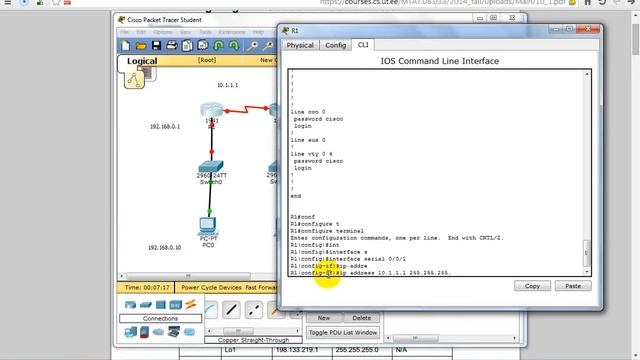640x360 pixels.
Task: Click the Paste icon in Packet Tracer toolbar
Action: coord(203,45)
